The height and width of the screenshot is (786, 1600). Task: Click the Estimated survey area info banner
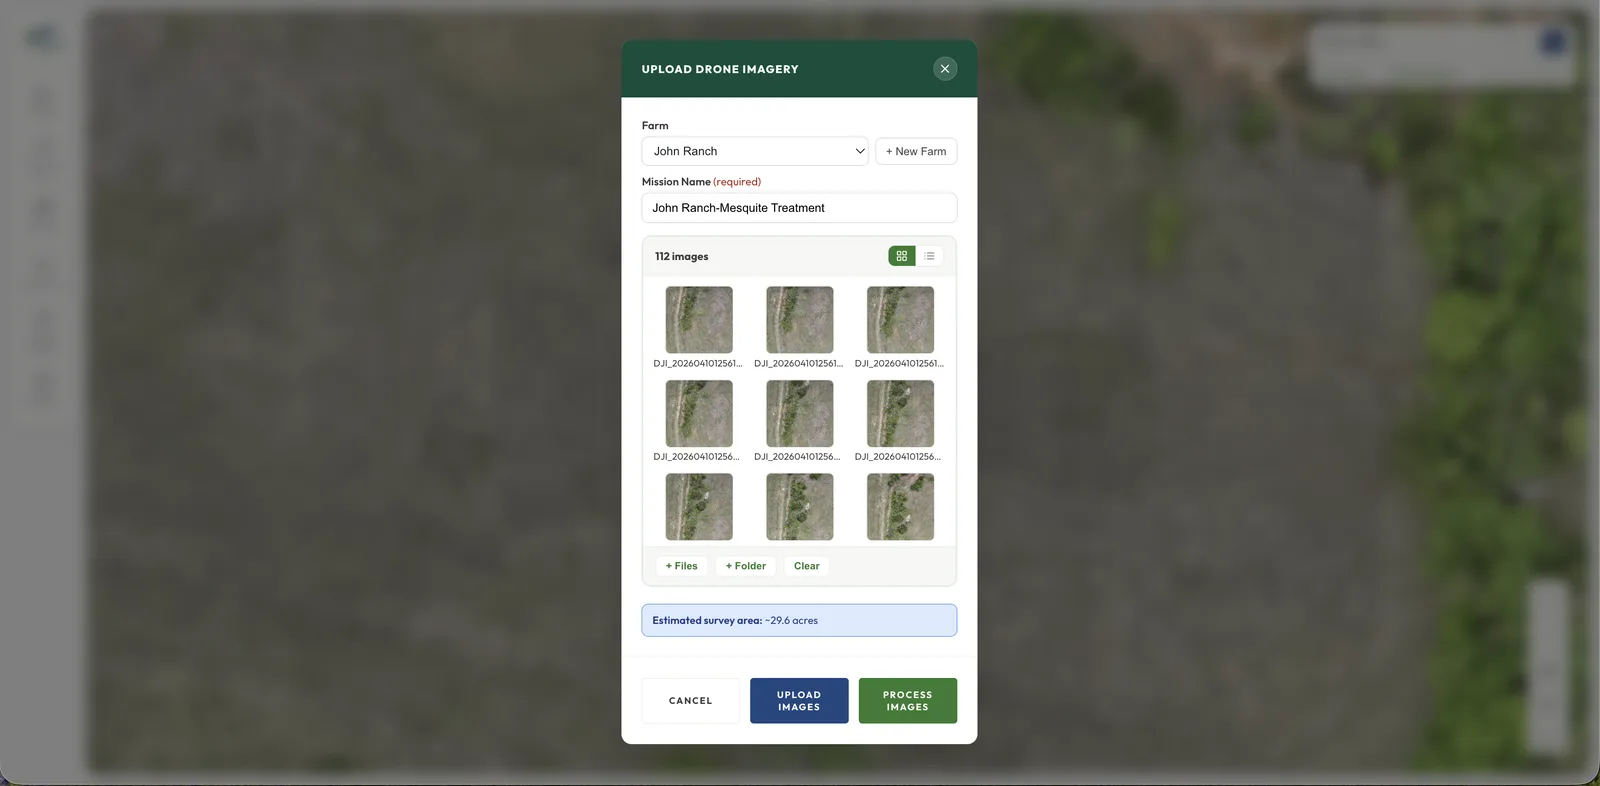[x=799, y=620]
